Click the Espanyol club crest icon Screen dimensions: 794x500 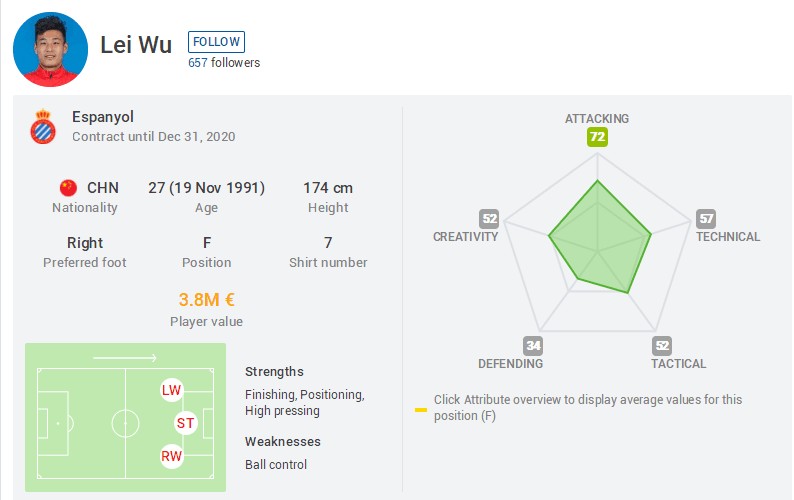[43, 126]
